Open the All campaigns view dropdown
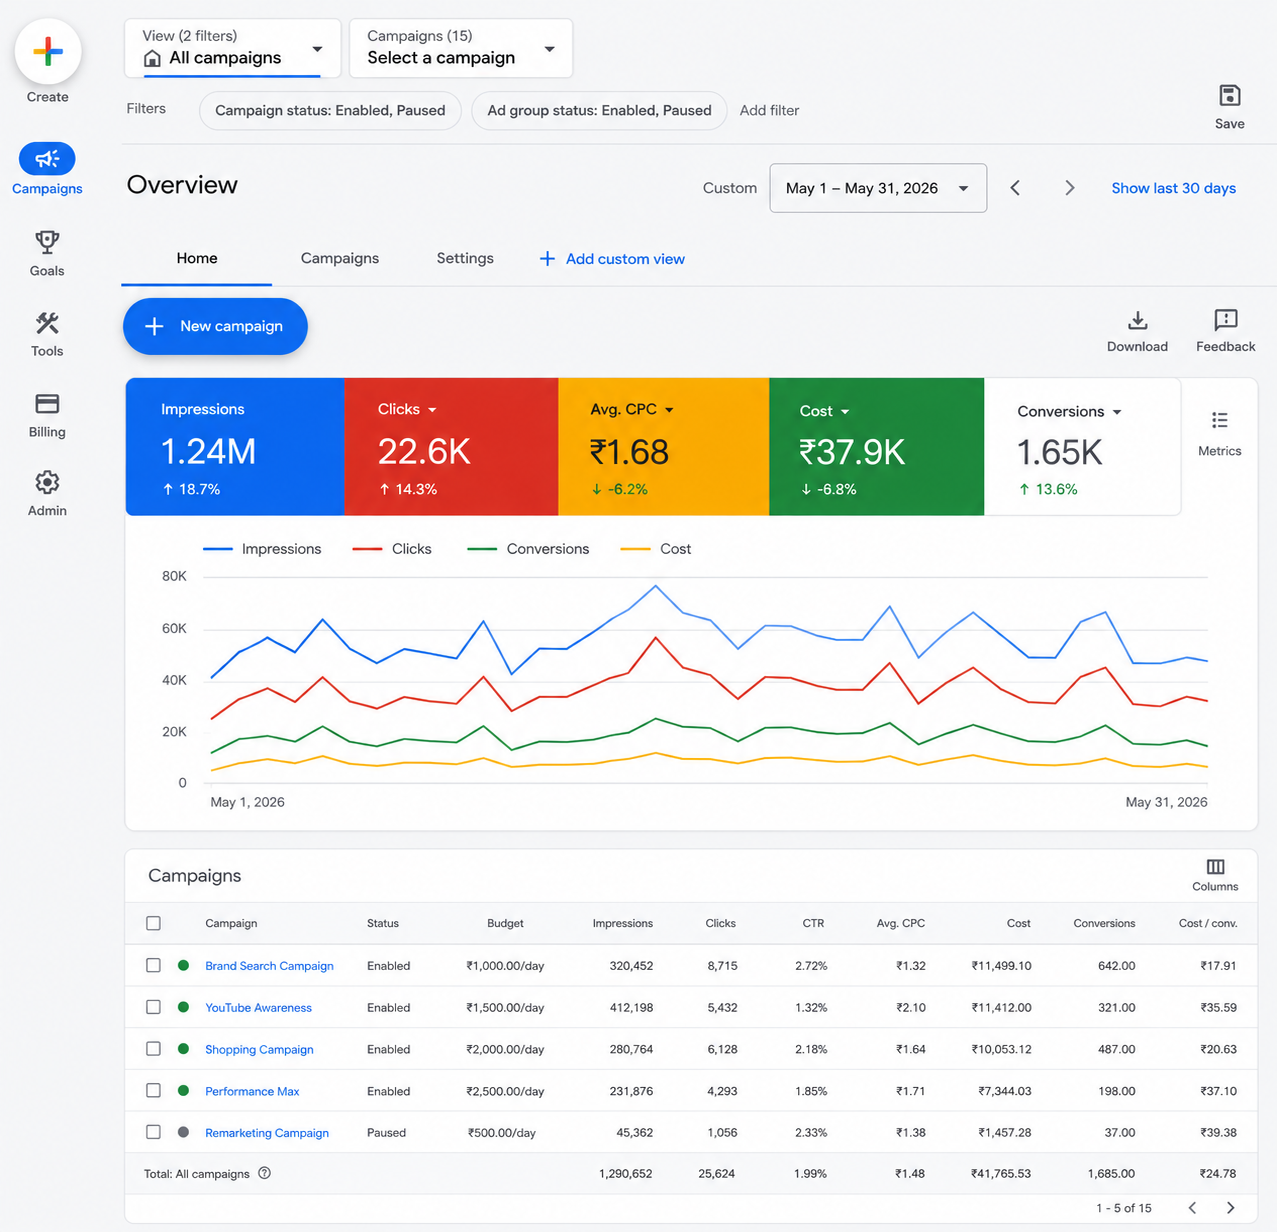Screen dimensions: 1277x1232 coord(233,48)
